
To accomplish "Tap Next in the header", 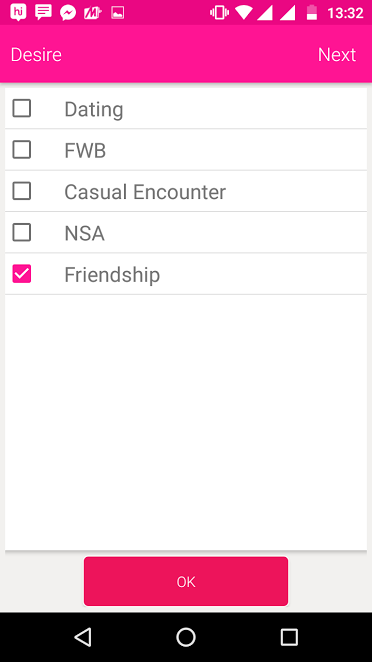I will tap(337, 54).
